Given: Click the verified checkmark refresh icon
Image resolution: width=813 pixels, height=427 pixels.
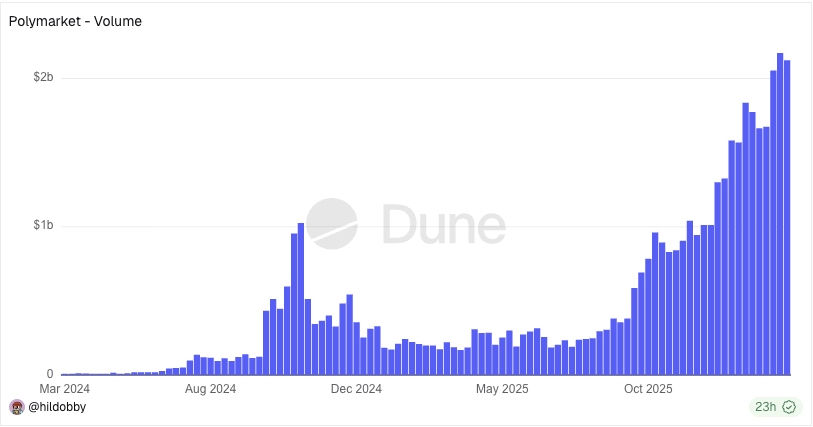Looking at the screenshot, I should click(789, 407).
